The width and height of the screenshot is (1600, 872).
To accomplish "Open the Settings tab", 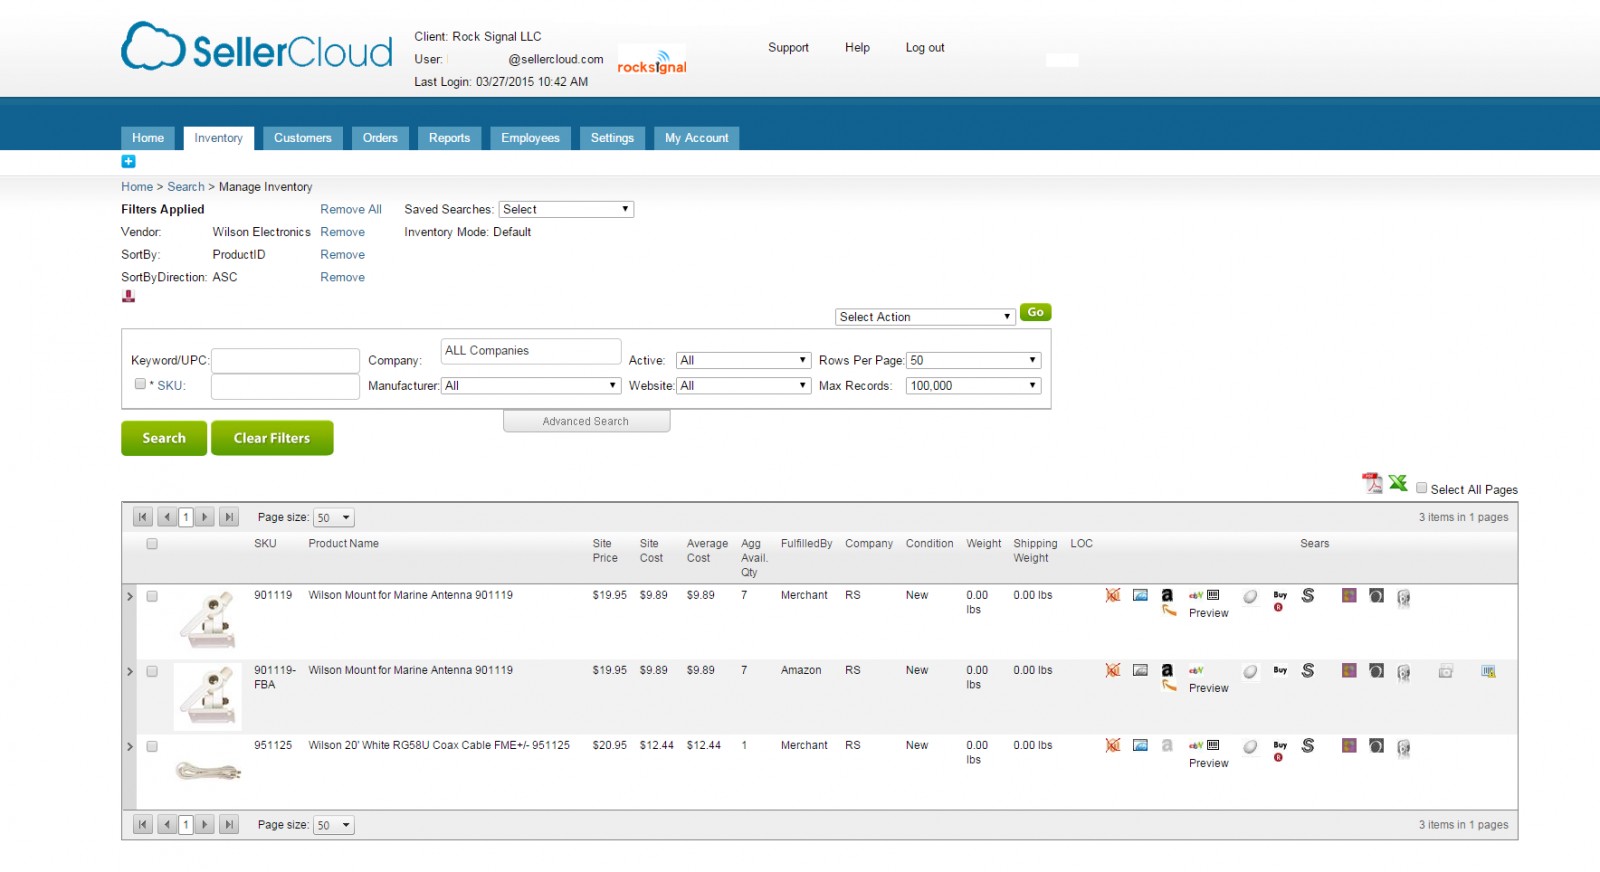I will click(612, 138).
